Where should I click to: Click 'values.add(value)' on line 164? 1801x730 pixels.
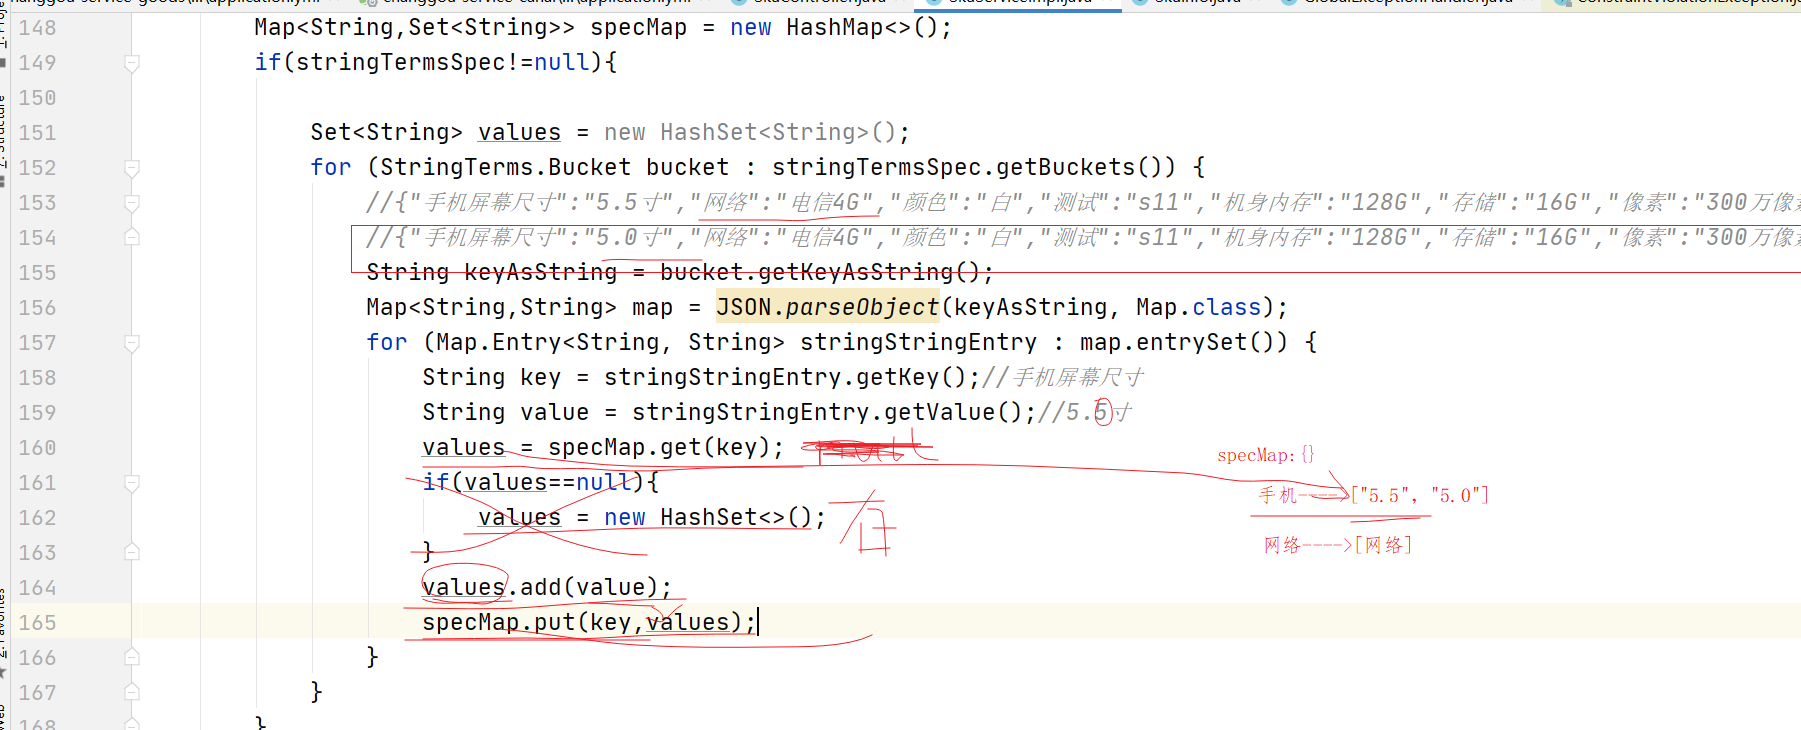(x=540, y=587)
